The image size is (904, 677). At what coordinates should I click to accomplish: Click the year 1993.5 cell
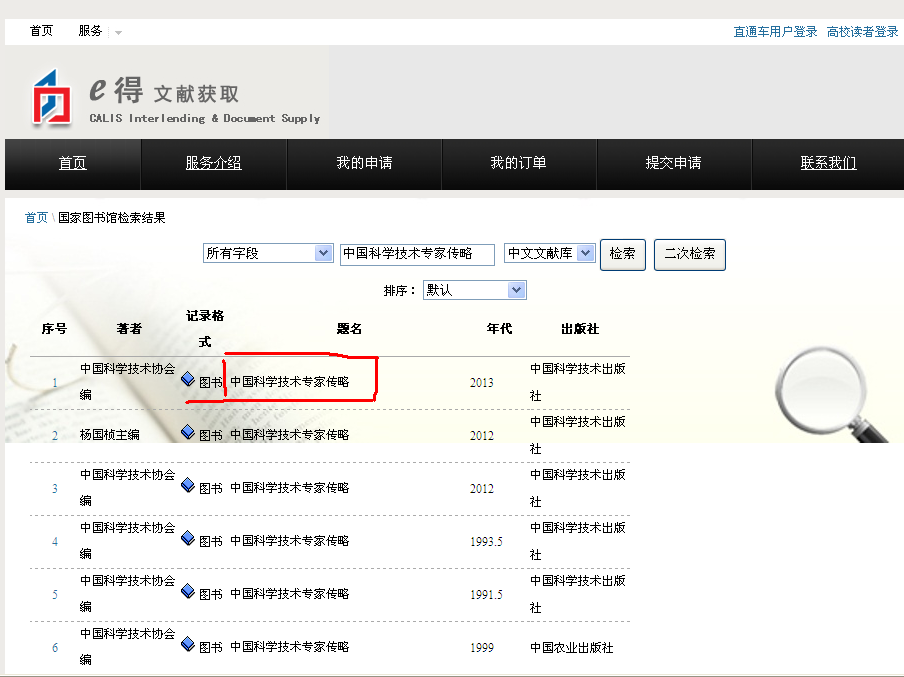[x=486, y=542]
